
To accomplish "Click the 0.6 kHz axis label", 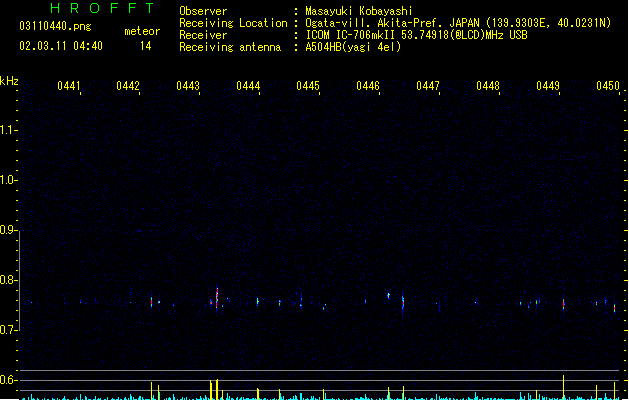I will click(x=8, y=380).
